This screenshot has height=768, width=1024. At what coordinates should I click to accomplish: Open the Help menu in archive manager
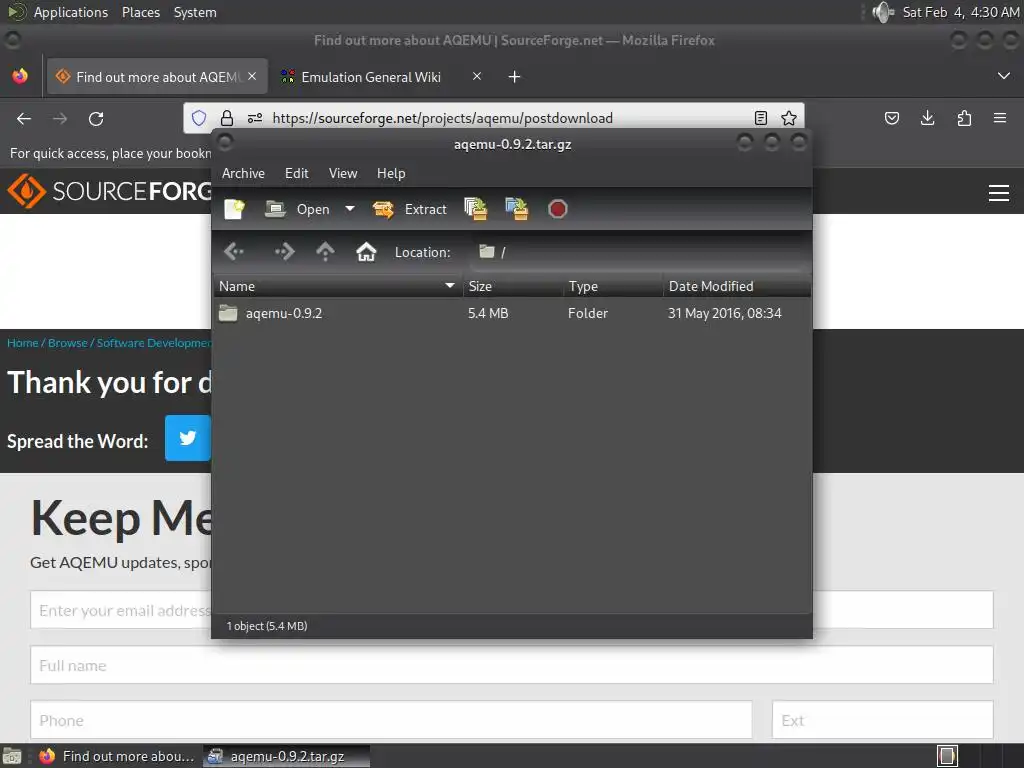coord(391,173)
